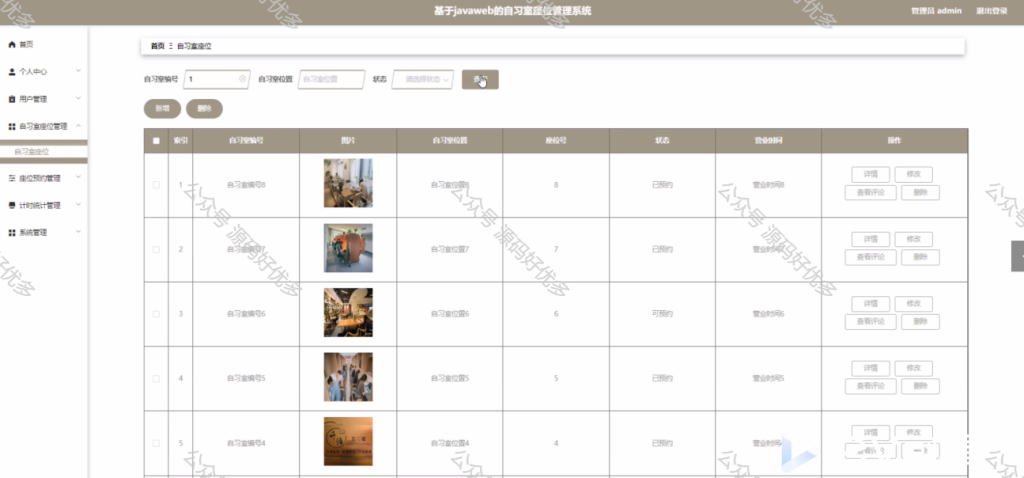Click 修改 for row 自习室编号5
Screen dimensions: 1024x478
click(x=914, y=368)
